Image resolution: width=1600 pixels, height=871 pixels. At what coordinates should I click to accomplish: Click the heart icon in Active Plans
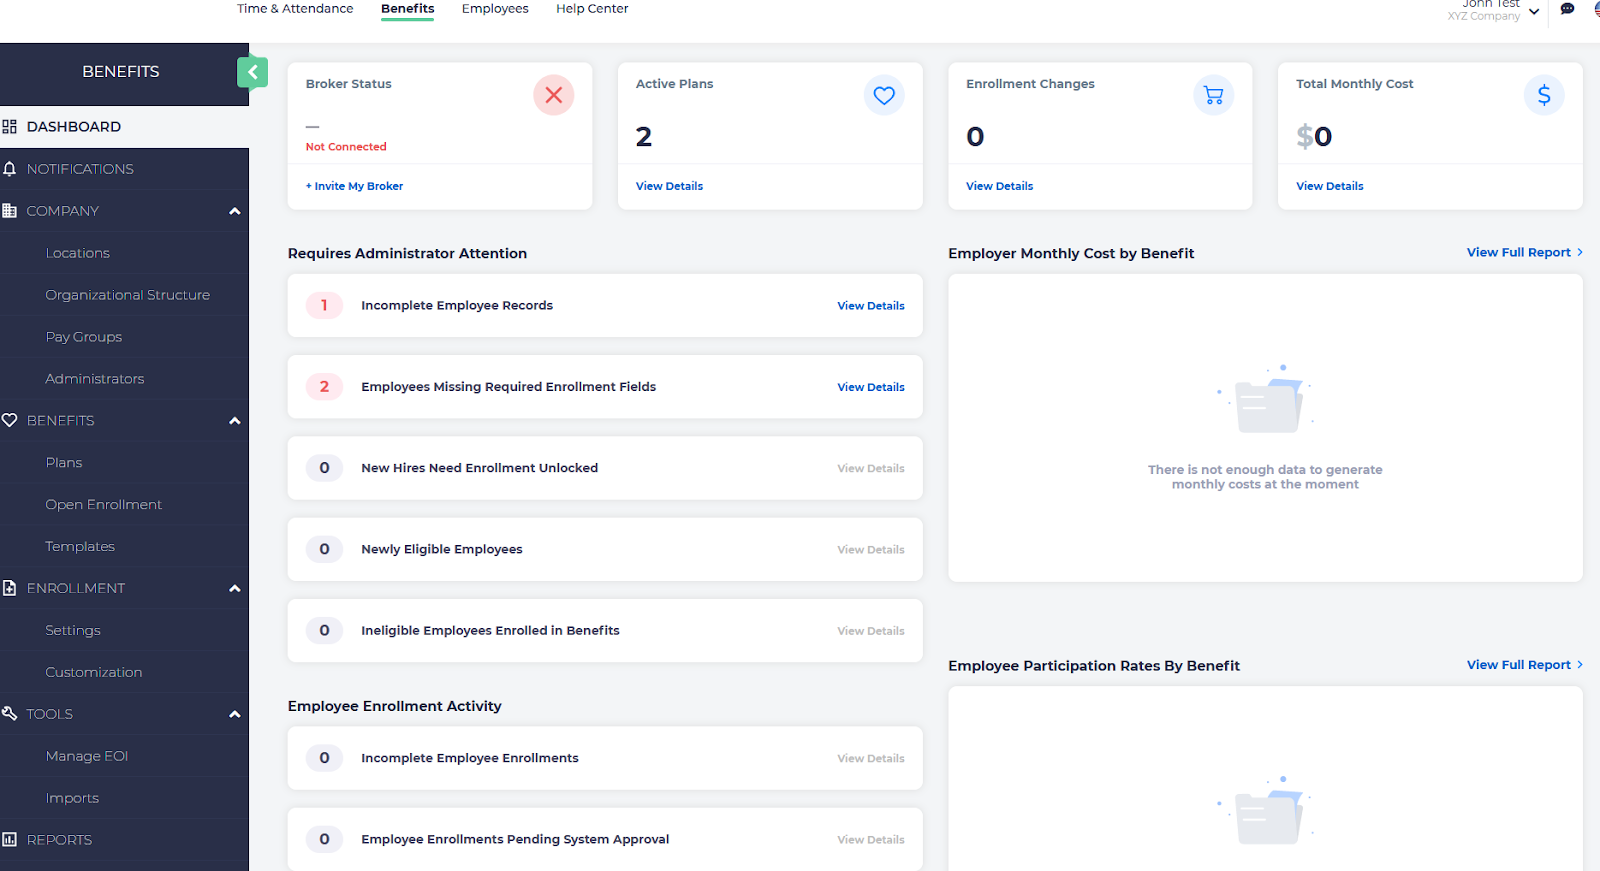(x=884, y=96)
